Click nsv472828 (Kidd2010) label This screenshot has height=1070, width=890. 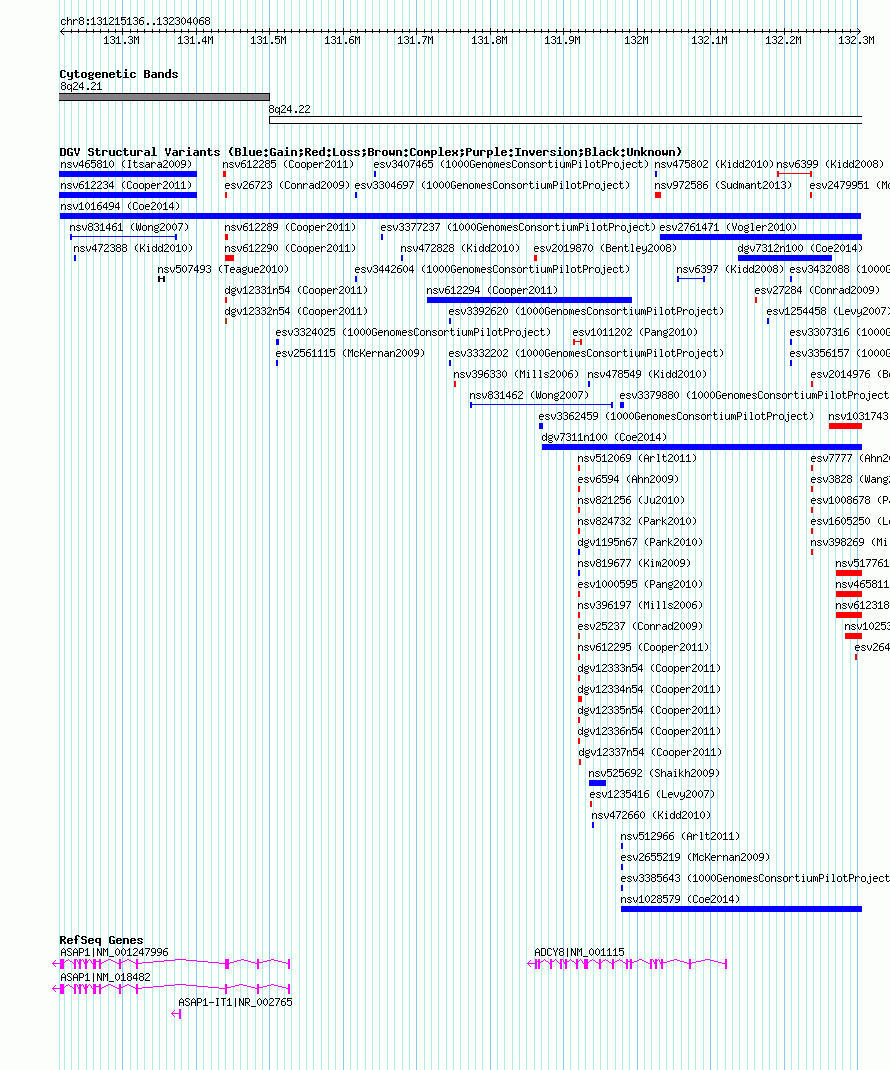(x=460, y=248)
